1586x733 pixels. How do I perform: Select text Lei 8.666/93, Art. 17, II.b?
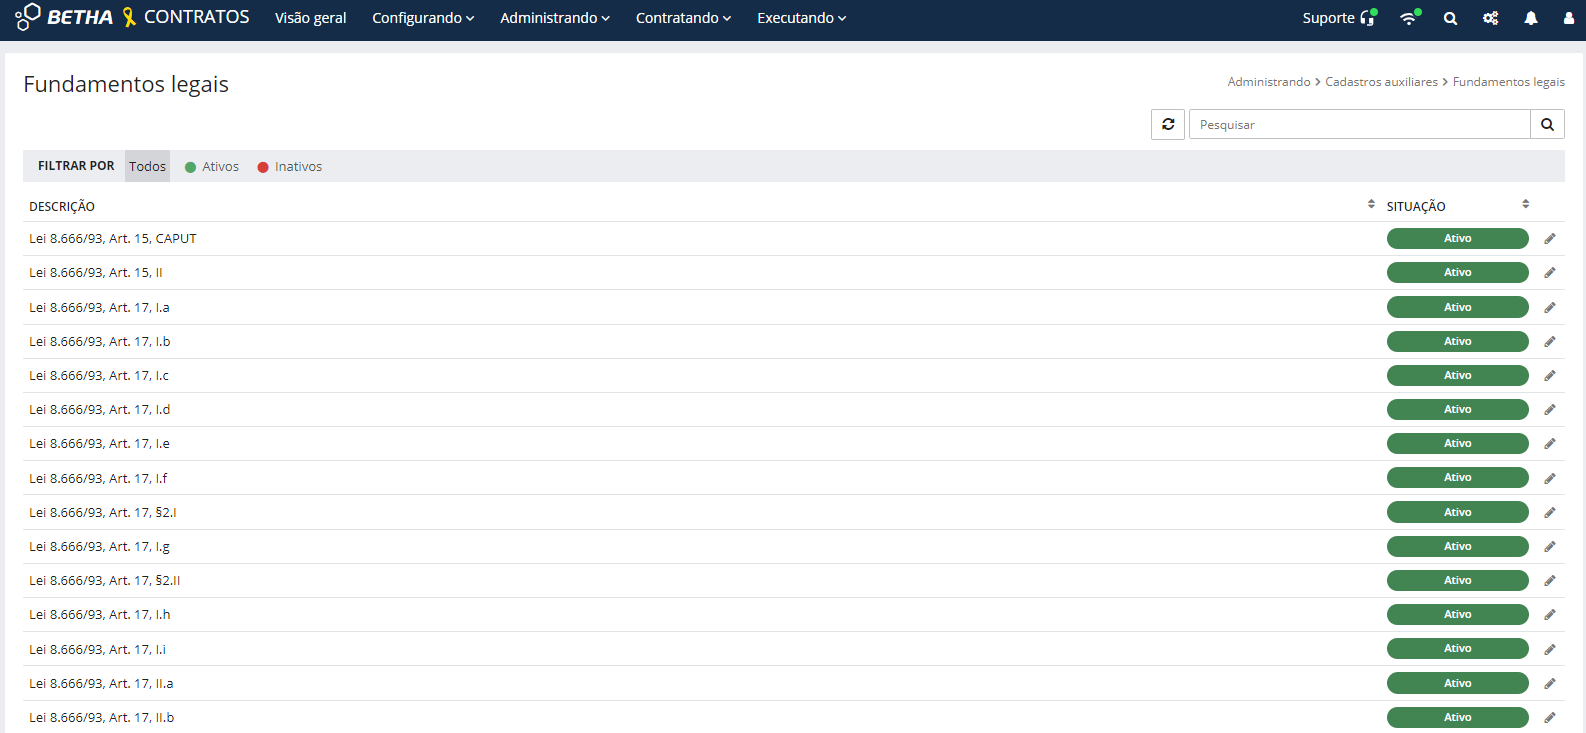point(102,717)
